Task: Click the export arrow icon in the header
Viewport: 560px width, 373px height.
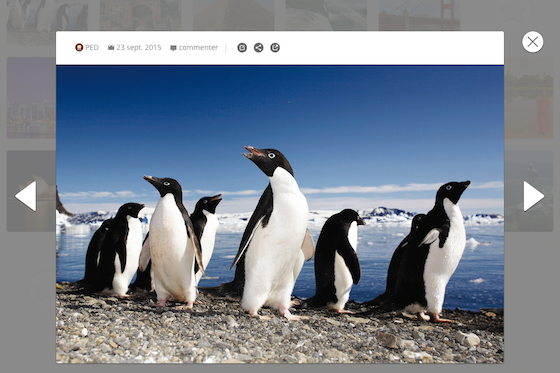Action: tap(275, 48)
